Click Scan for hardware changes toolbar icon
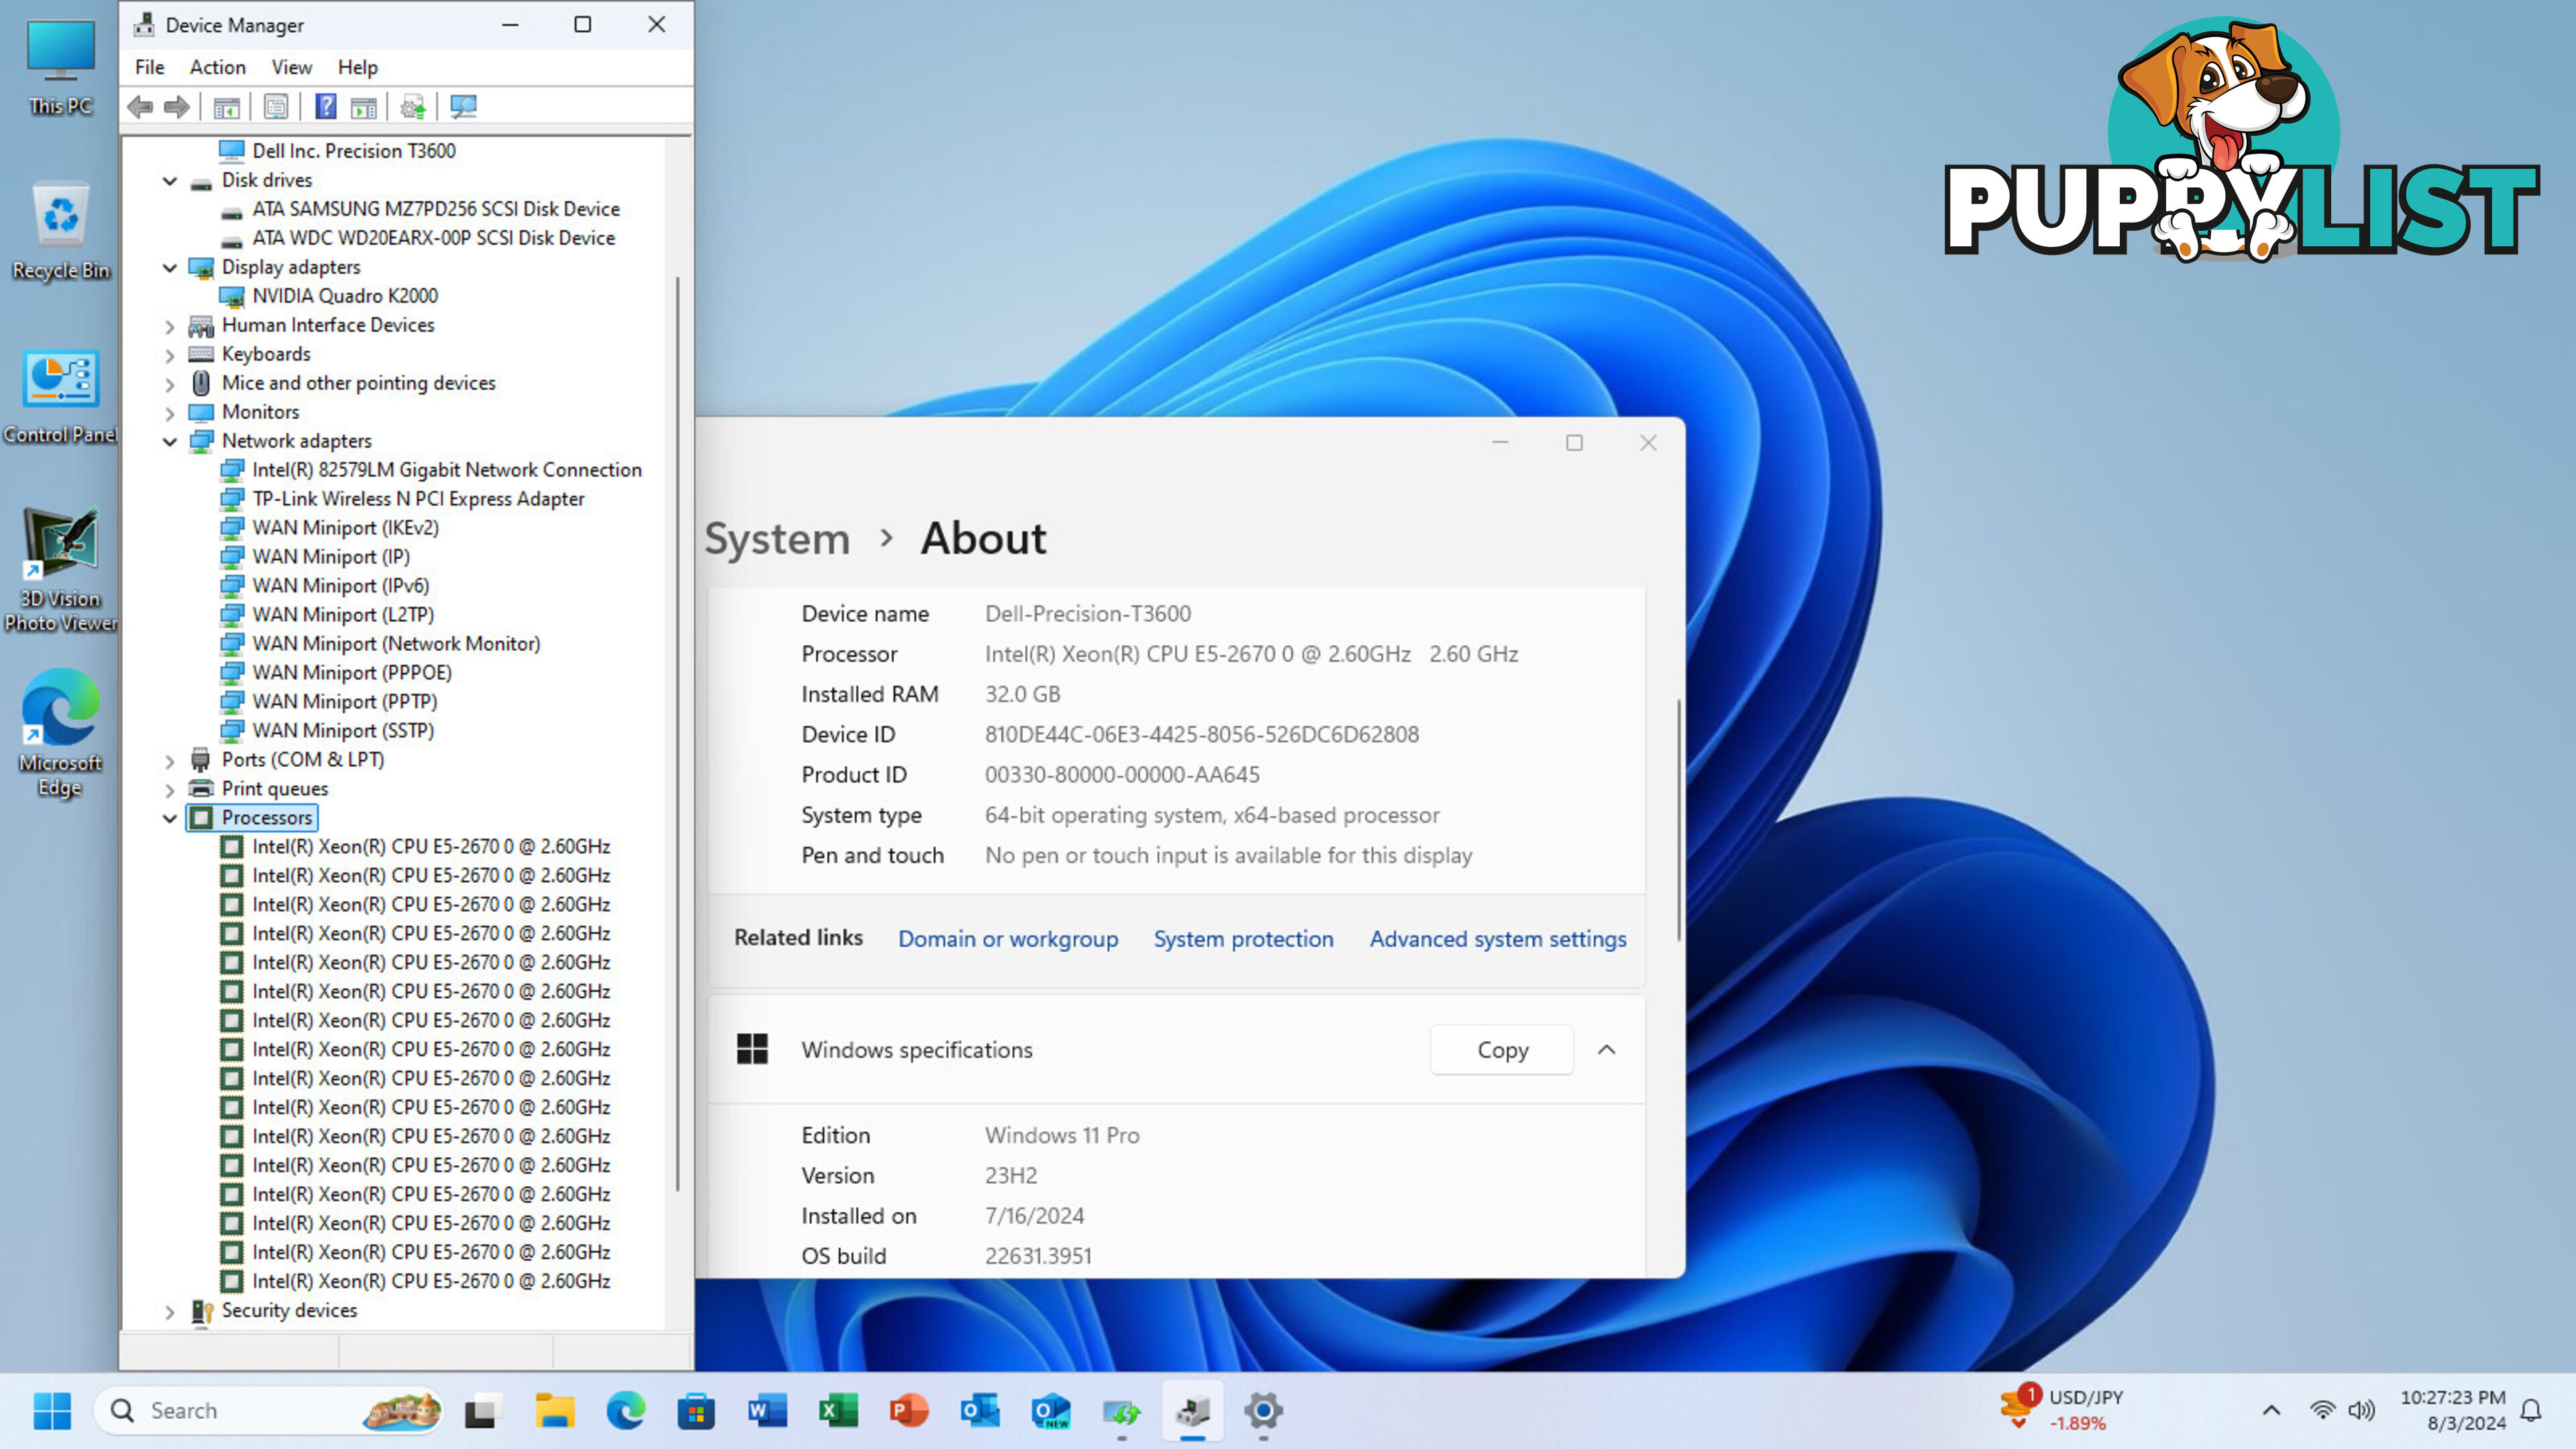Image resolution: width=2576 pixels, height=1449 pixels. tap(463, 107)
